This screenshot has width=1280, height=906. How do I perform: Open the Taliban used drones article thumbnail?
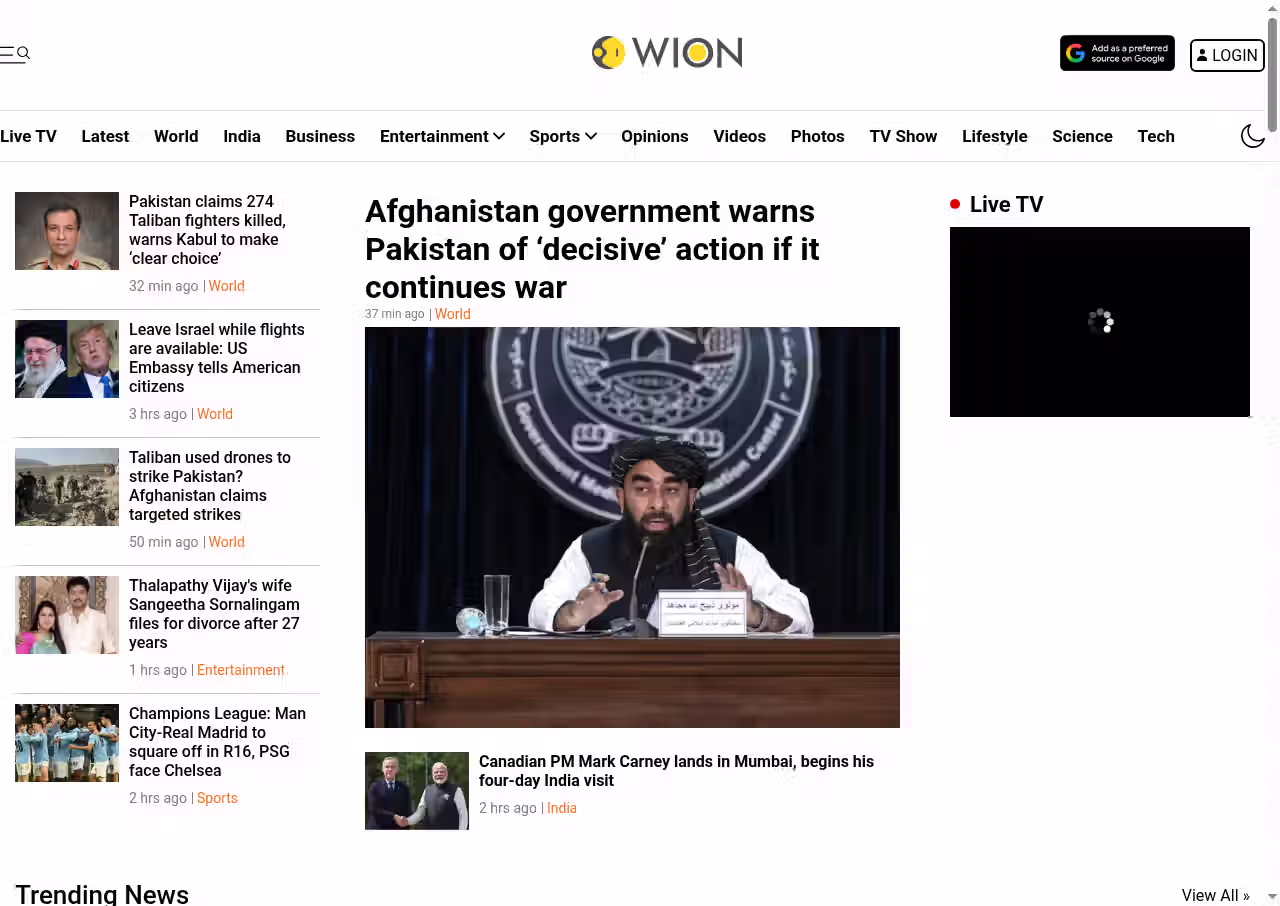click(x=67, y=487)
